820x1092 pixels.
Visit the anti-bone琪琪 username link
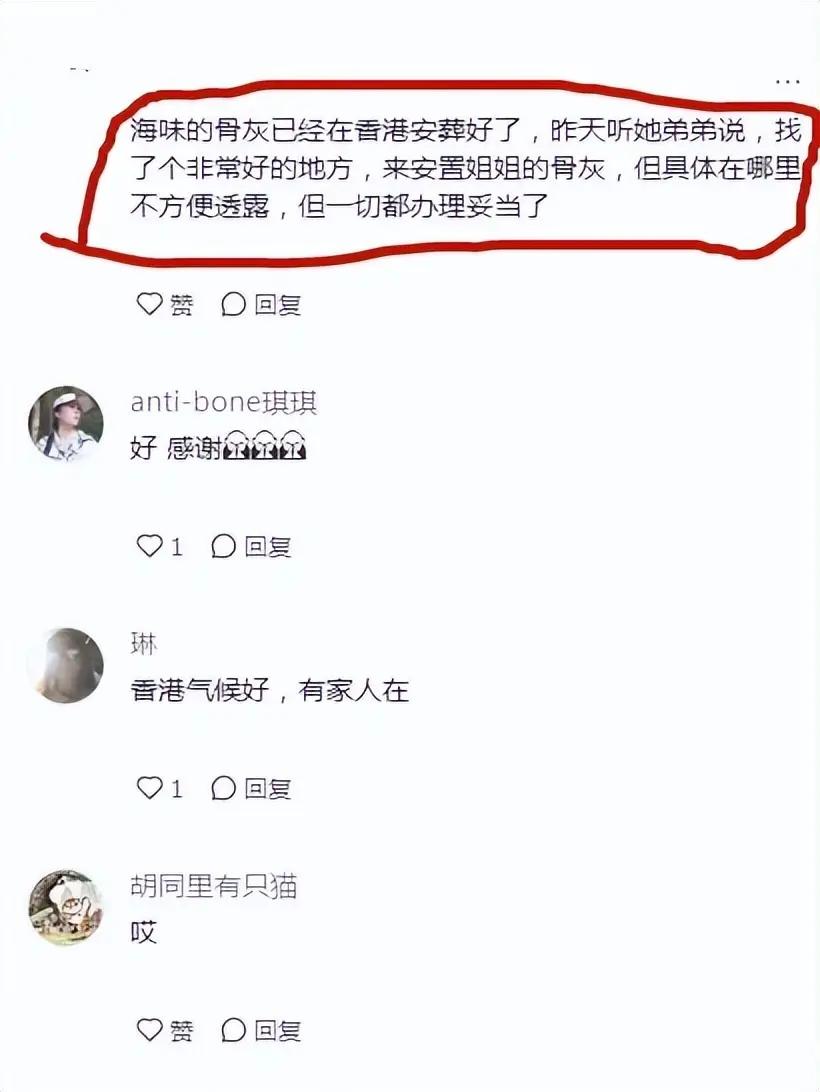pos(224,403)
